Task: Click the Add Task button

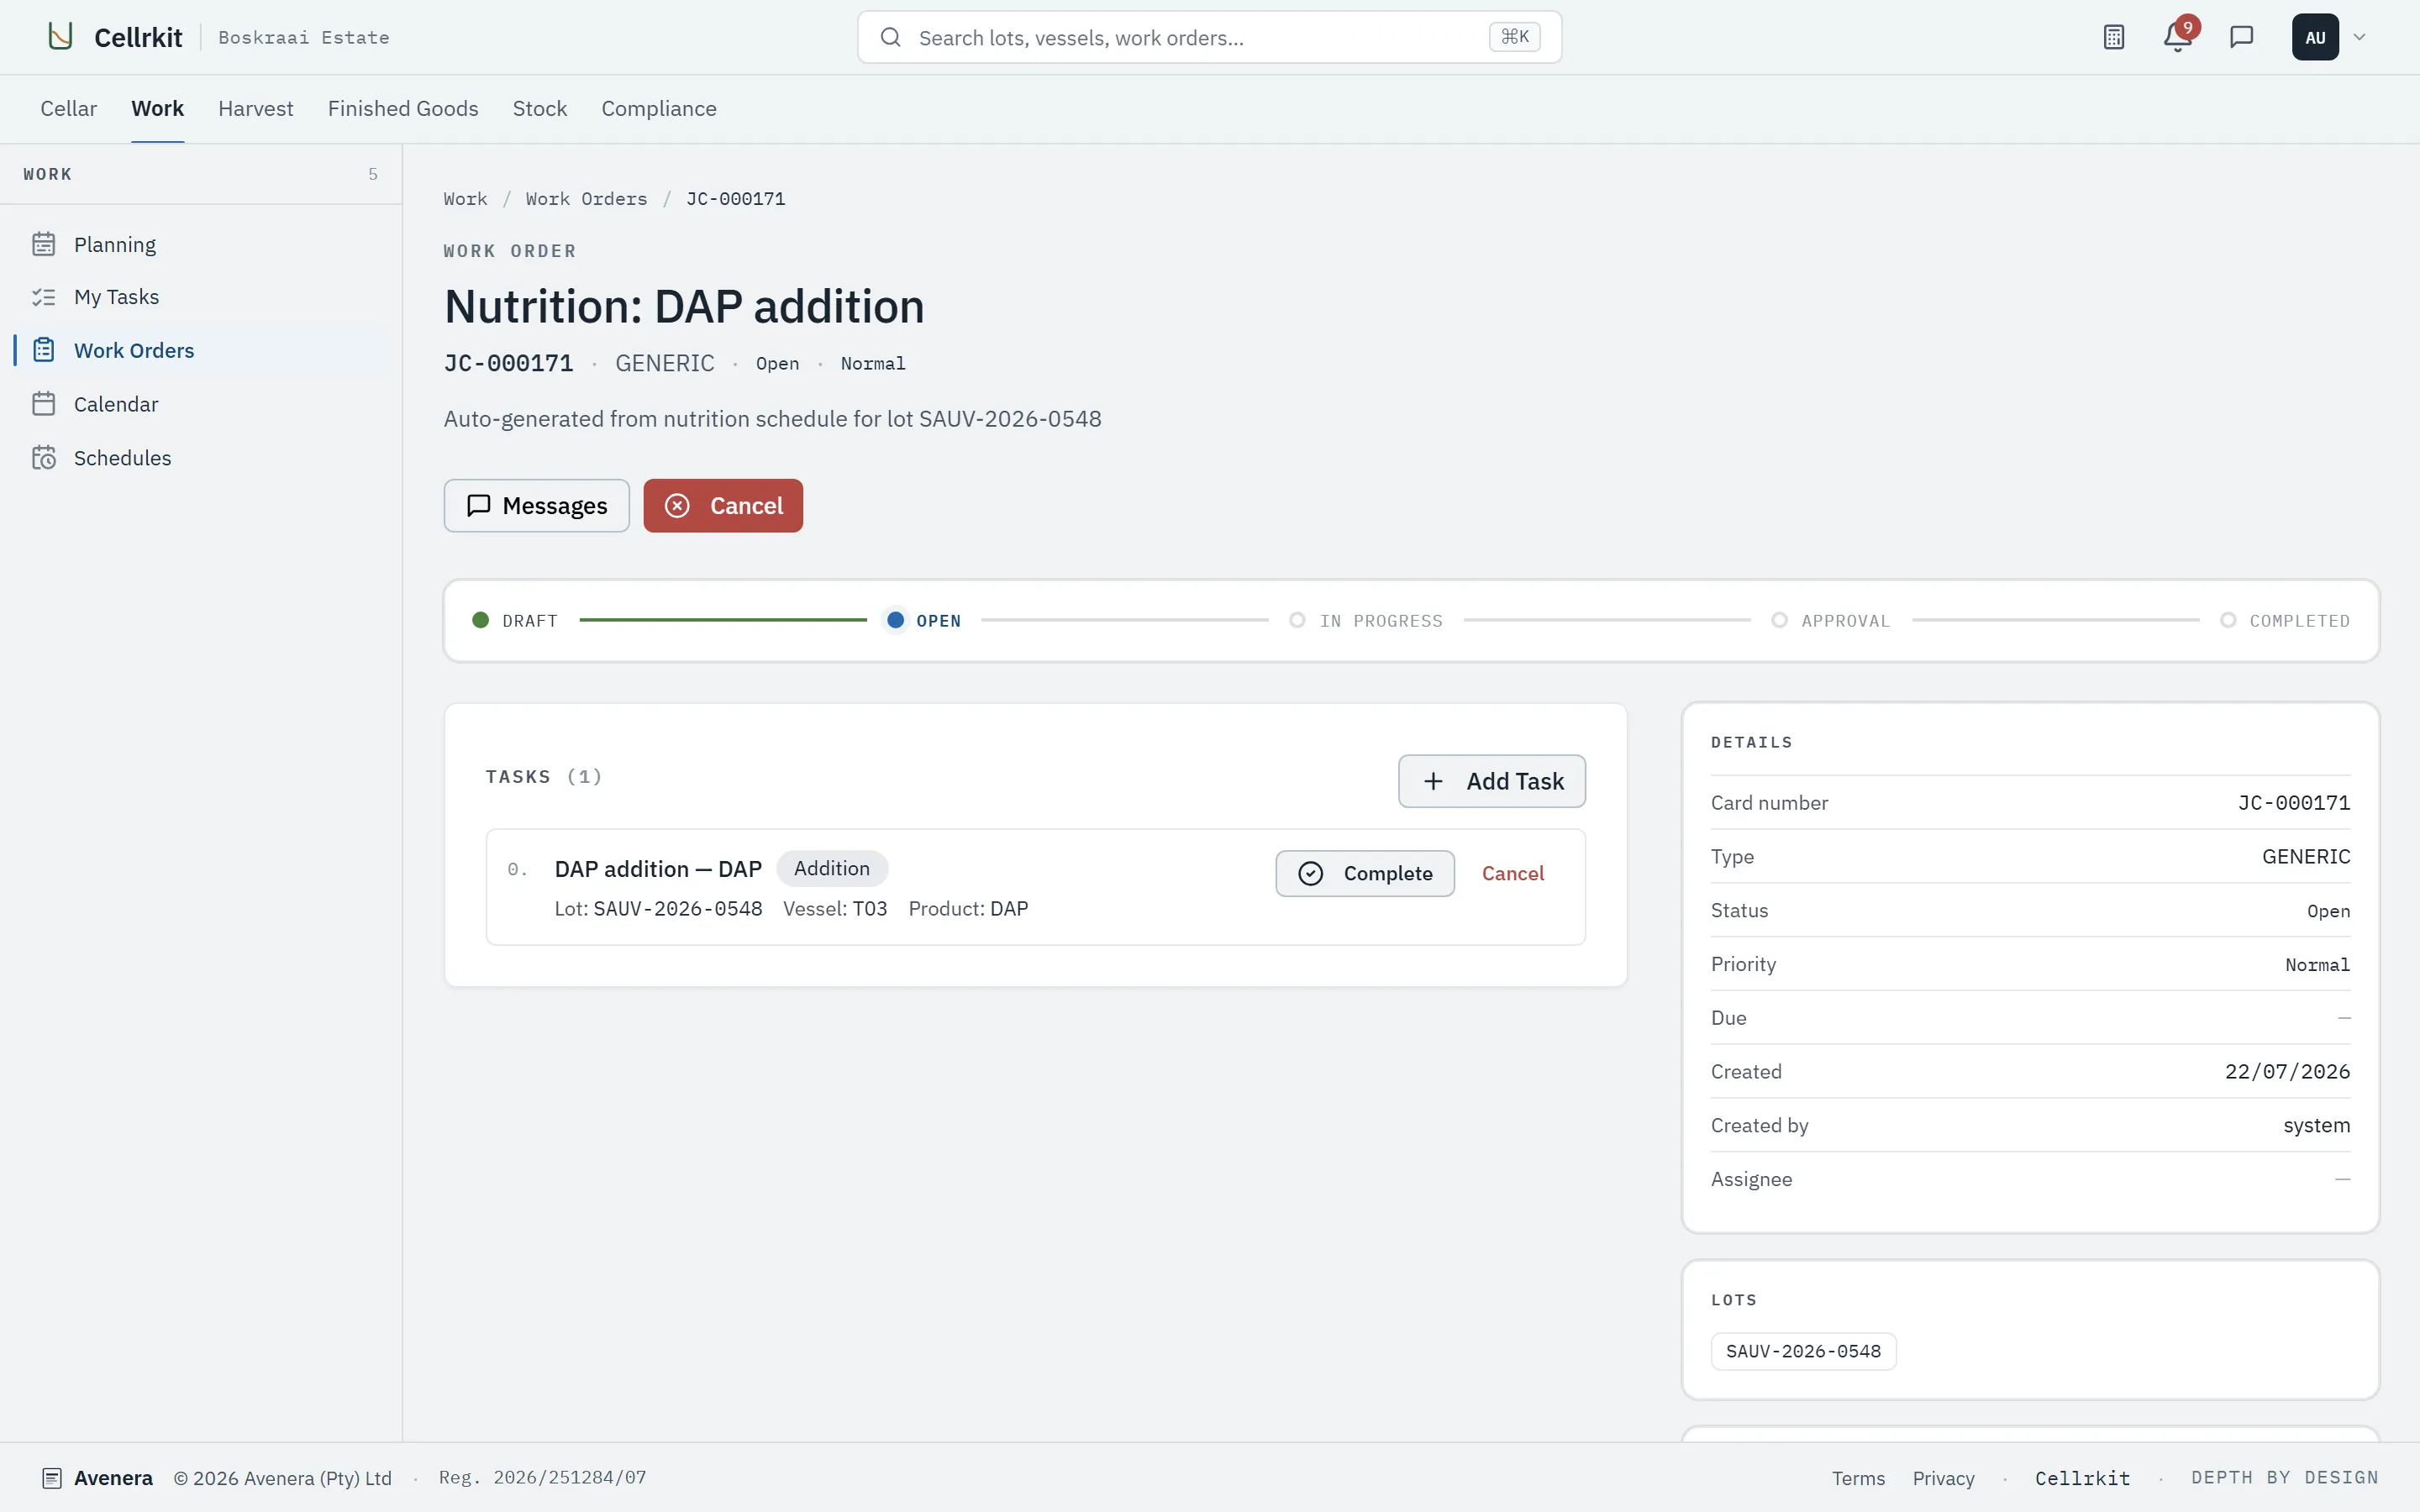Action: click(x=1491, y=781)
